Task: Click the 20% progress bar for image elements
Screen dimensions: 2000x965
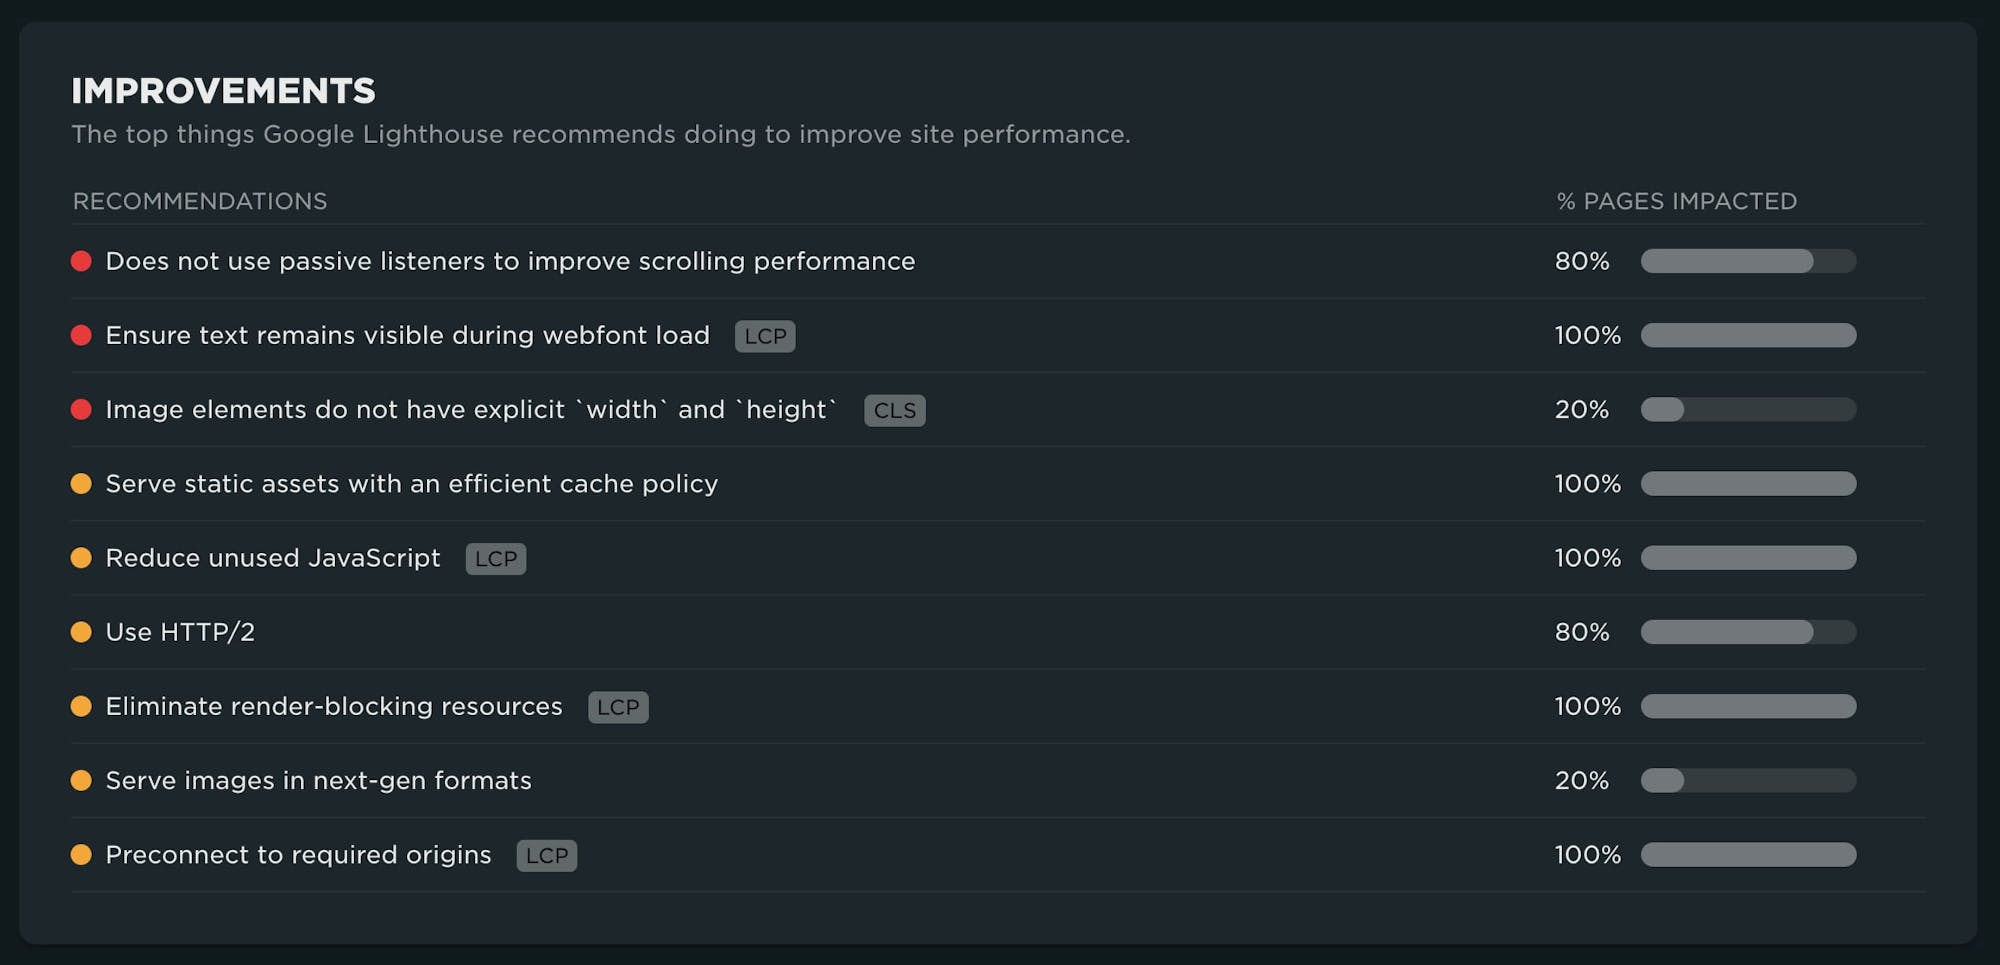Action: coord(1748,409)
